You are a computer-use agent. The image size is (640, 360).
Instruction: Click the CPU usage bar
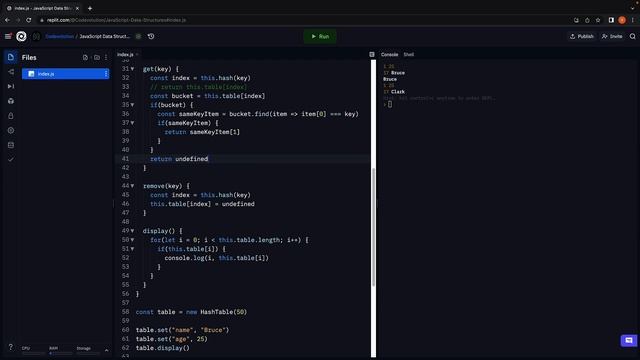[33, 353]
